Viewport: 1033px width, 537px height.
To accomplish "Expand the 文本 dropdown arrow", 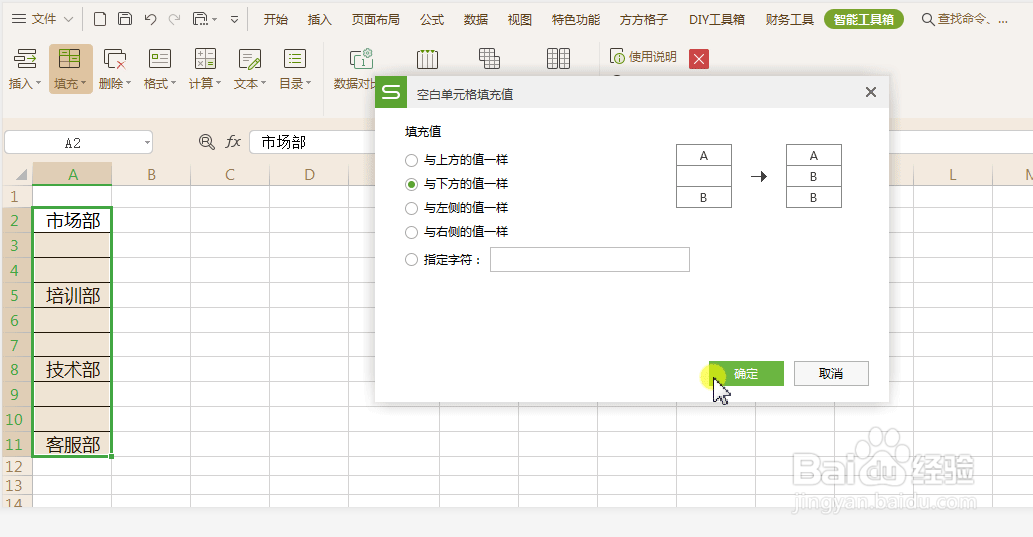I will pos(264,84).
